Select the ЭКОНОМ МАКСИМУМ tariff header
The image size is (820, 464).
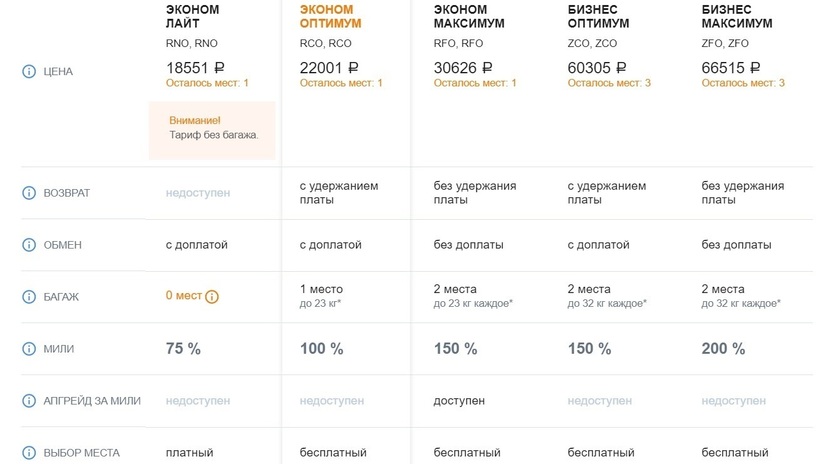click(x=469, y=16)
